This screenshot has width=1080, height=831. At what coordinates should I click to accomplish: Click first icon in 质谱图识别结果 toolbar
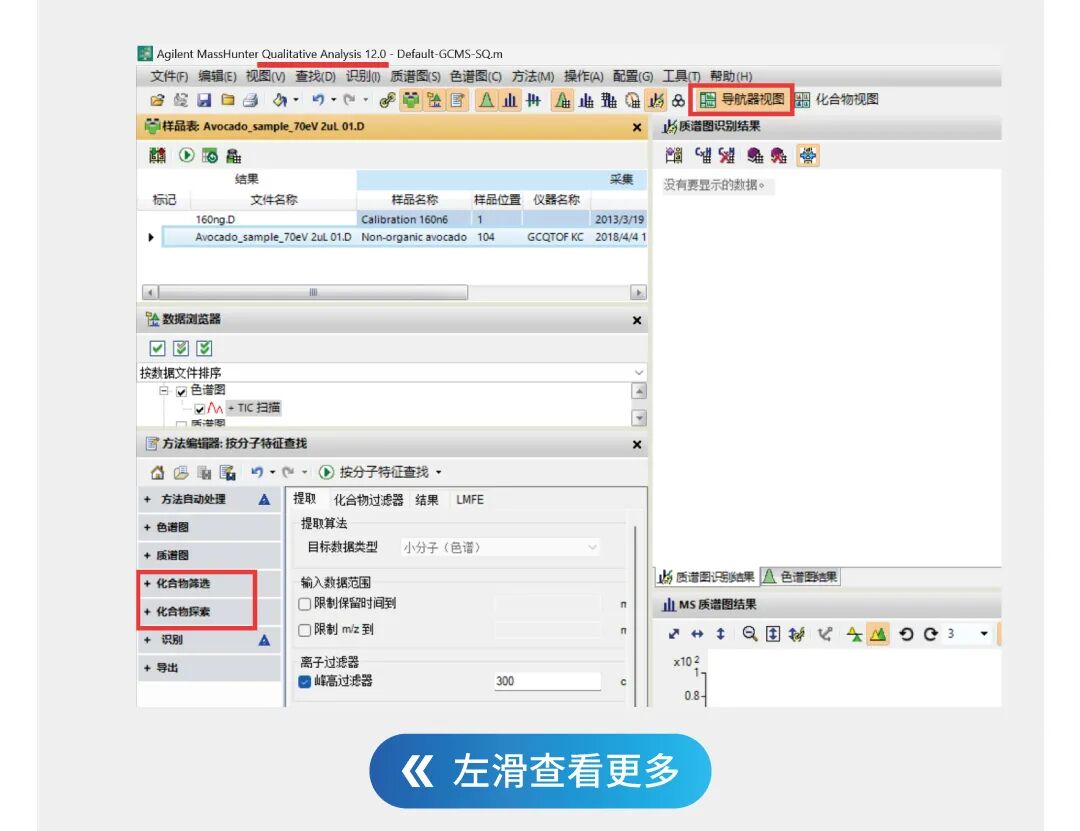(x=674, y=156)
